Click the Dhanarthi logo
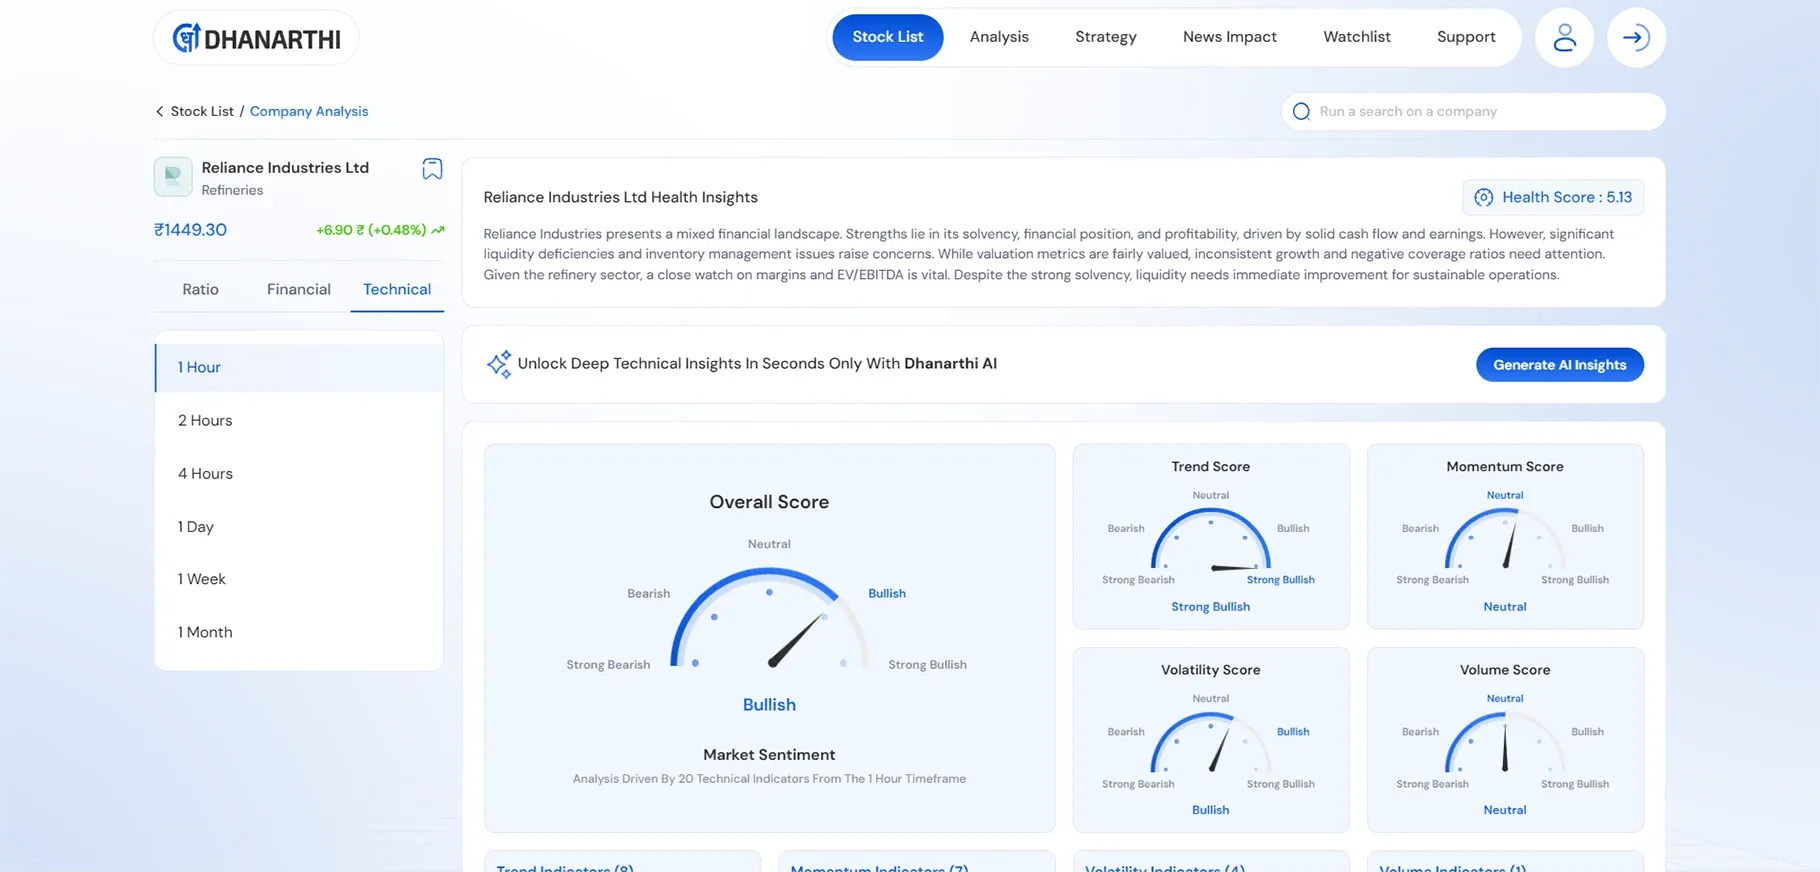This screenshot has width=1820, height=872. pyautogui.click(x=256, y=38)
